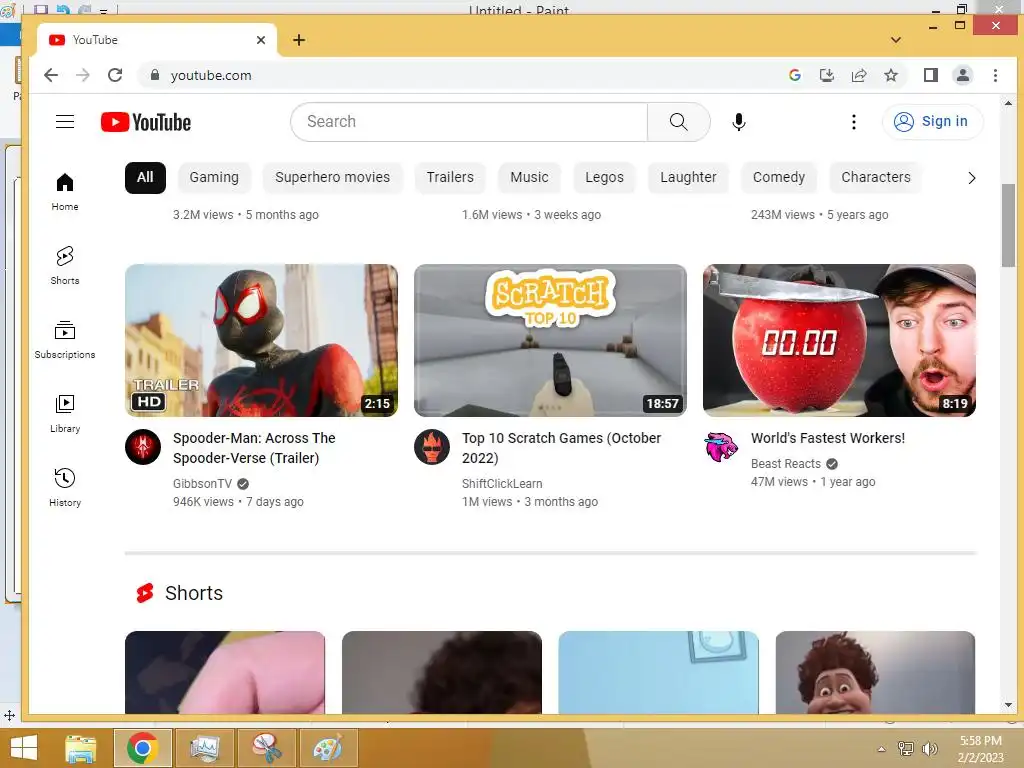
Task: Open YouTube settings three-dot menu
Action: pos(854,121)
